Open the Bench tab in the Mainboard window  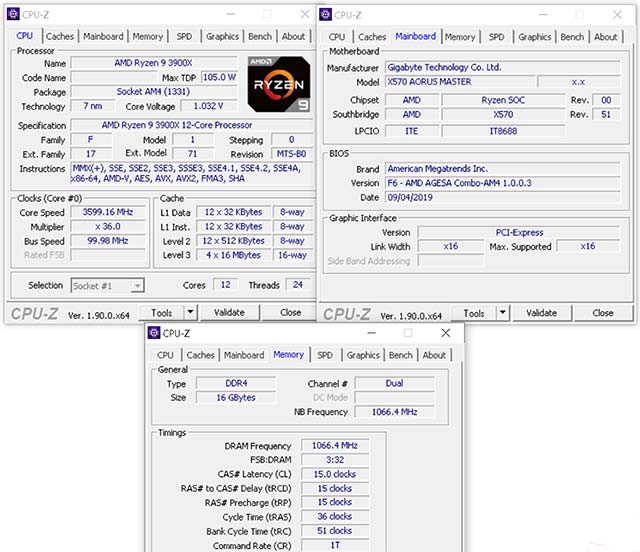(x=572, y=37)
